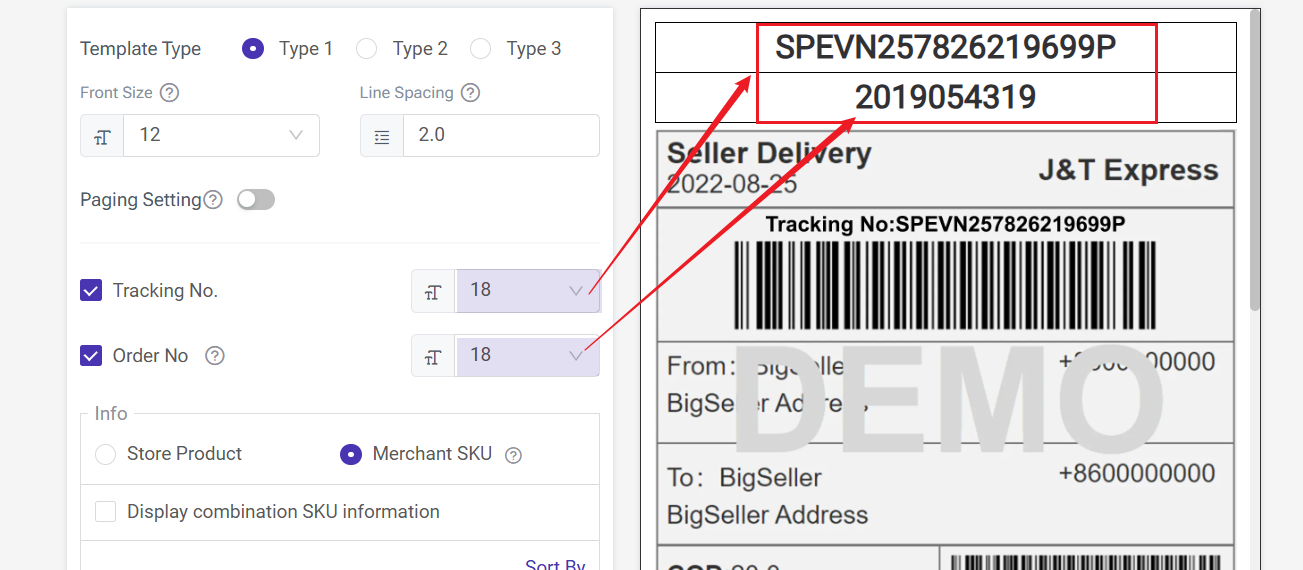The height and width of the screenshot is (570, 1303).
Task: Click the Front Size help icon
Action: coord(170,93)
